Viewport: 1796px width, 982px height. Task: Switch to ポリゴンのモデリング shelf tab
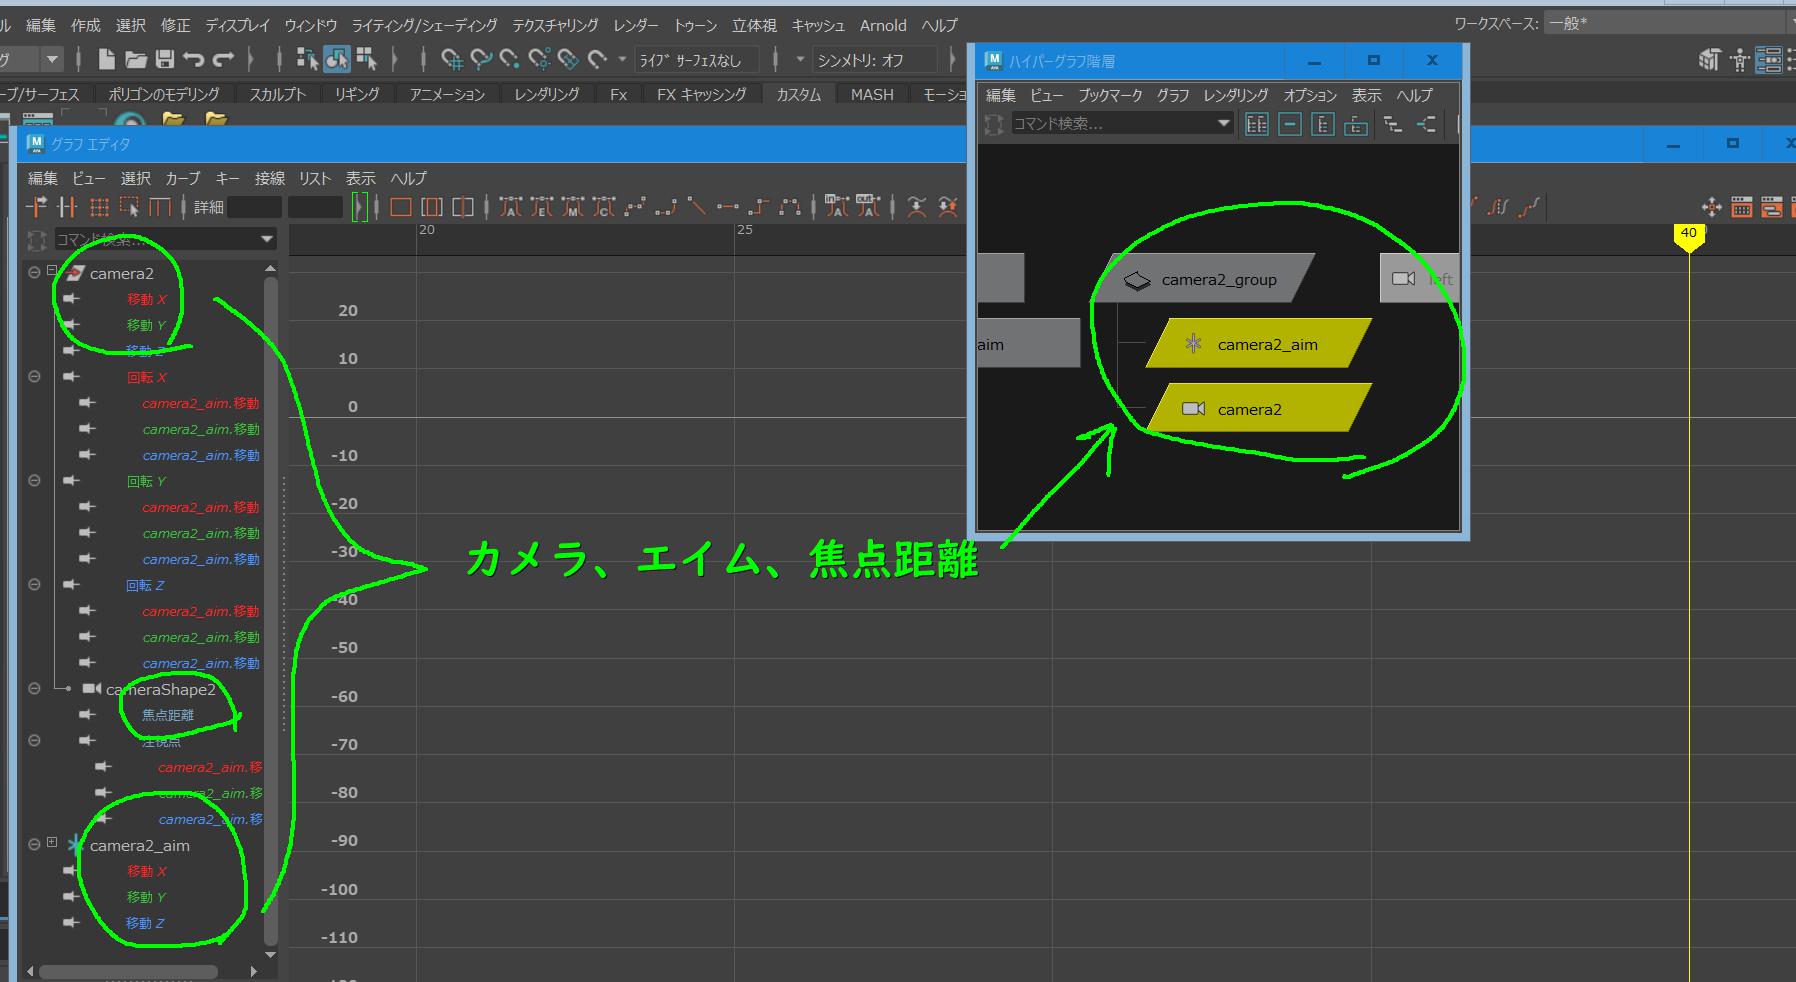[x=164, y=94]
